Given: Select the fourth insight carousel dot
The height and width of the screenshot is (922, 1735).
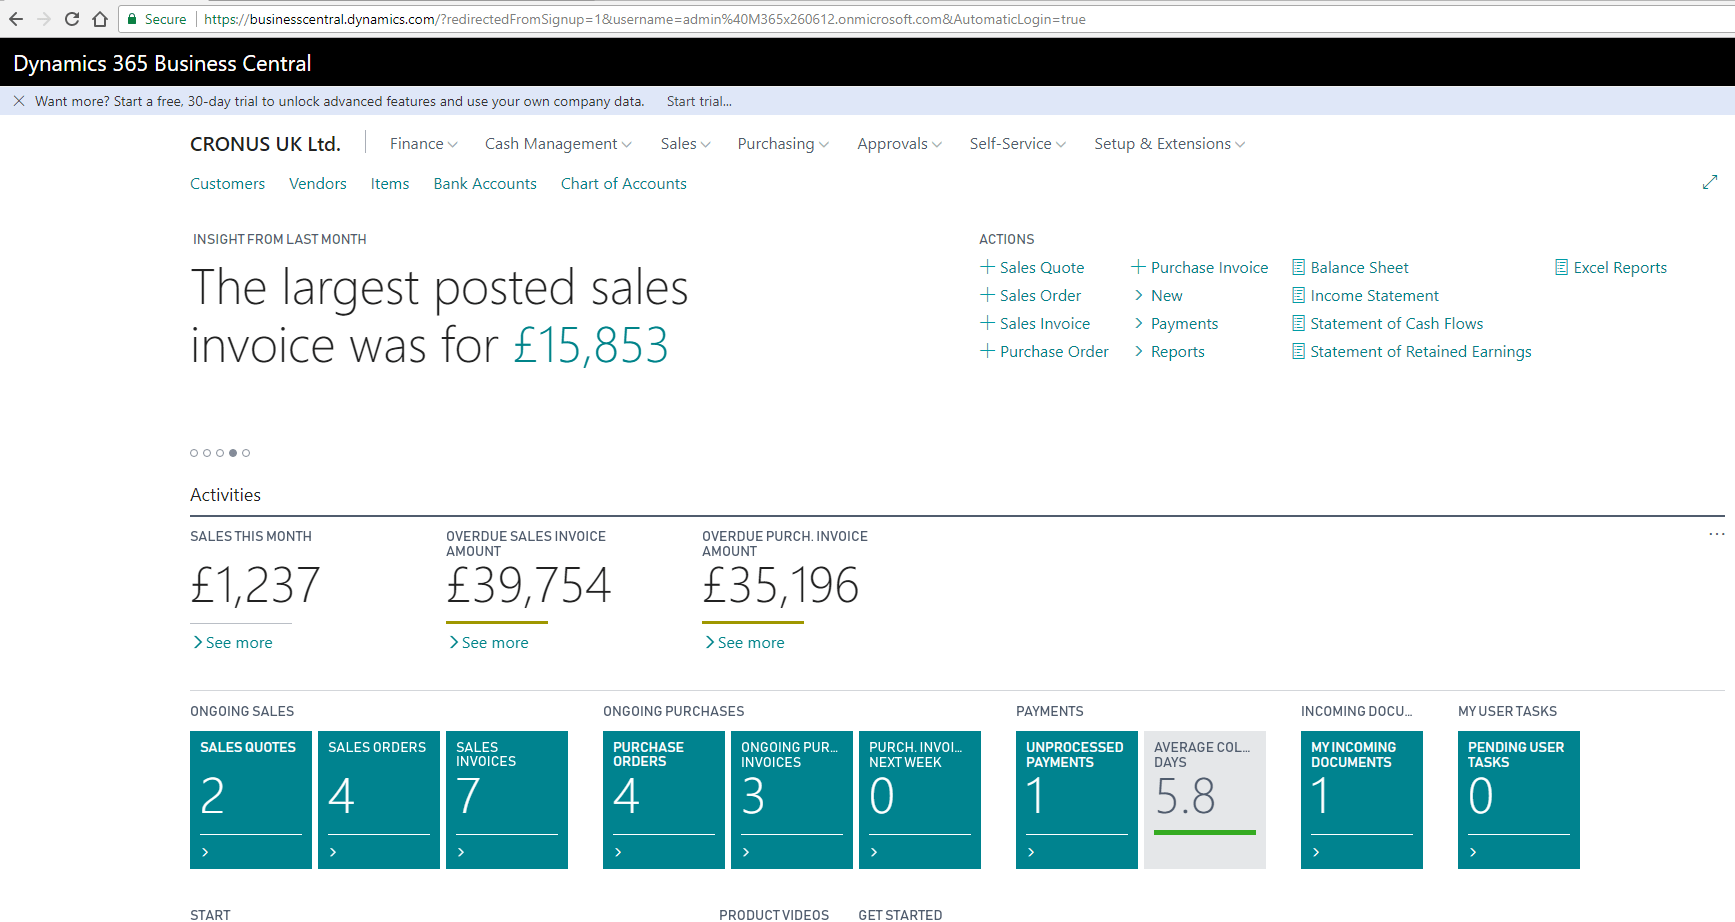Looking at the screenshot, I should click(x=233, y=453).
